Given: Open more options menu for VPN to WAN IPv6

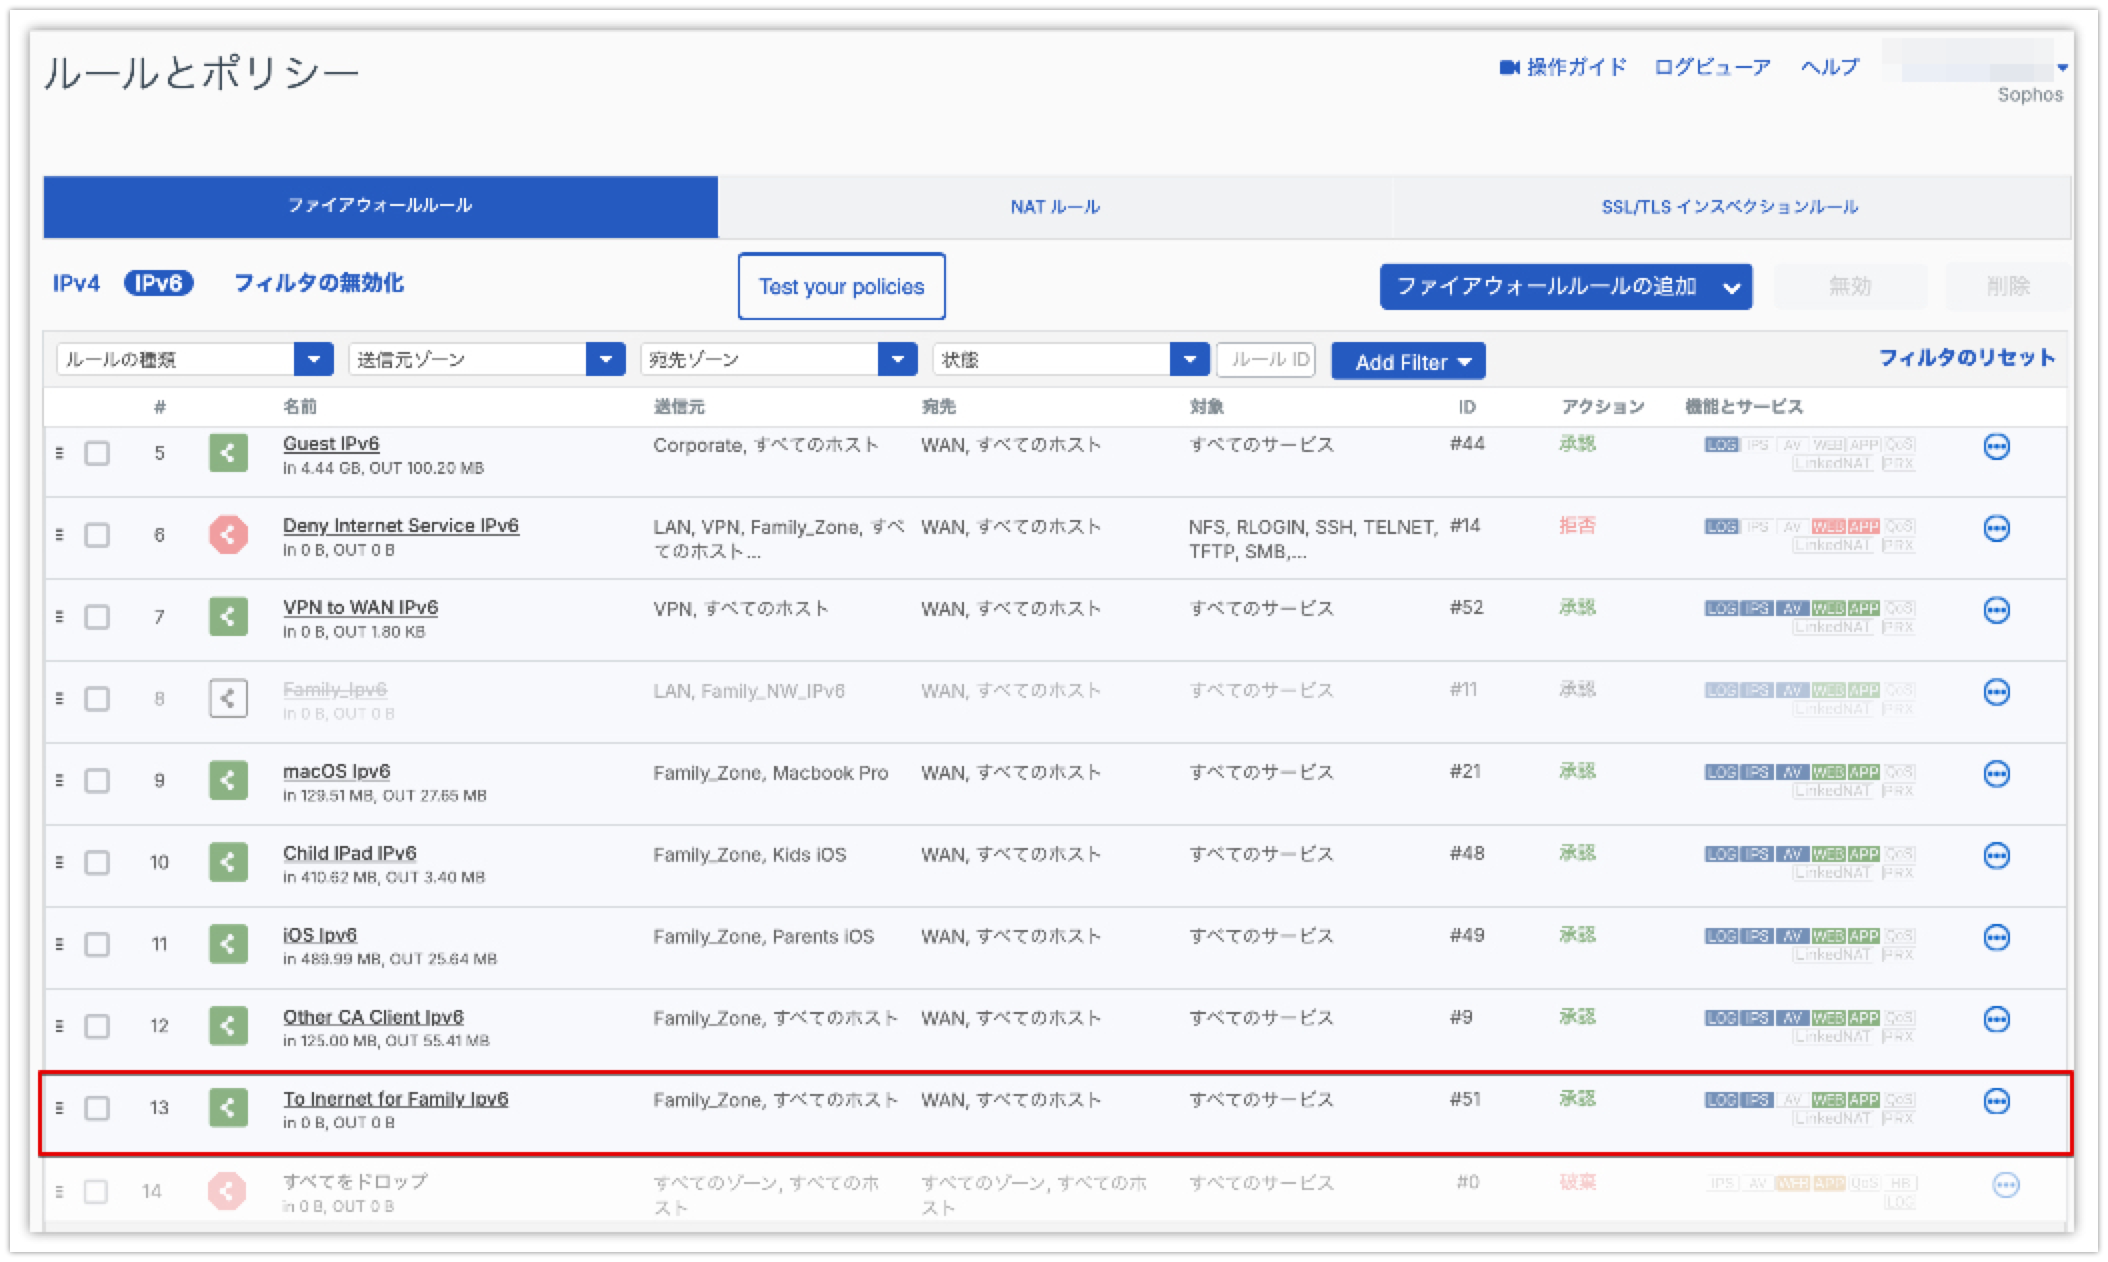Looking at the screenshot, I should point(1996,611).
